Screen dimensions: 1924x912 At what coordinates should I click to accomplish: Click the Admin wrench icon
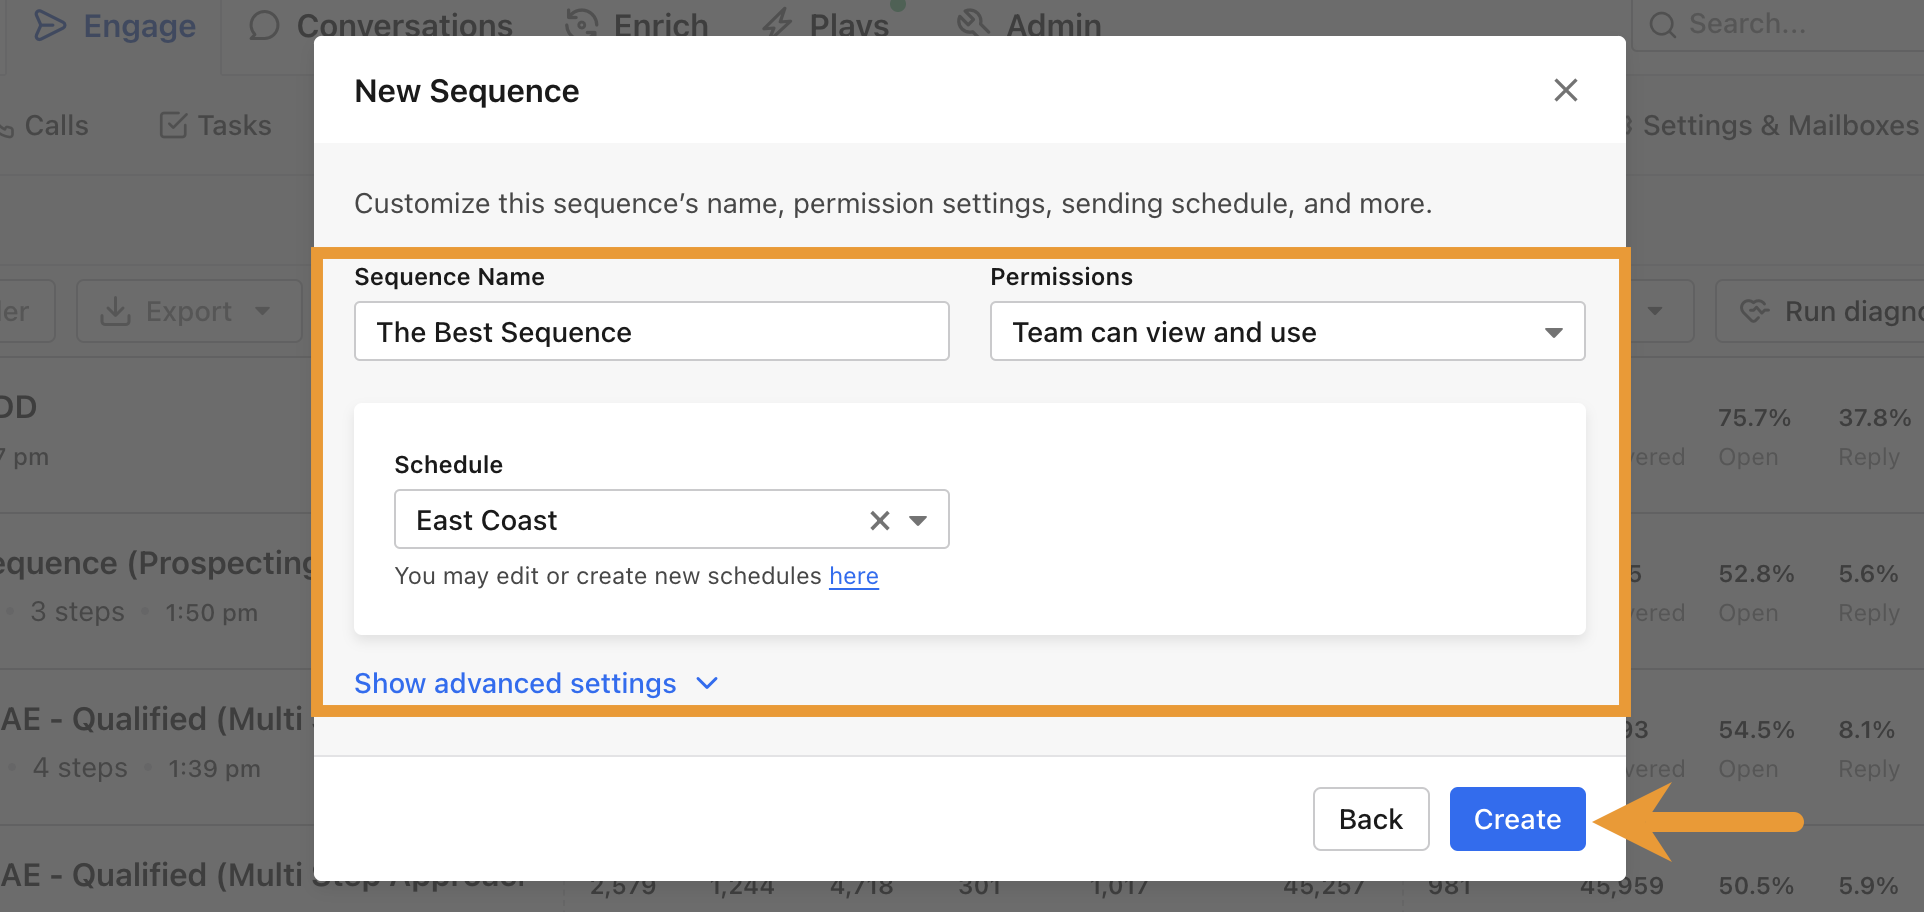point(973,22)
